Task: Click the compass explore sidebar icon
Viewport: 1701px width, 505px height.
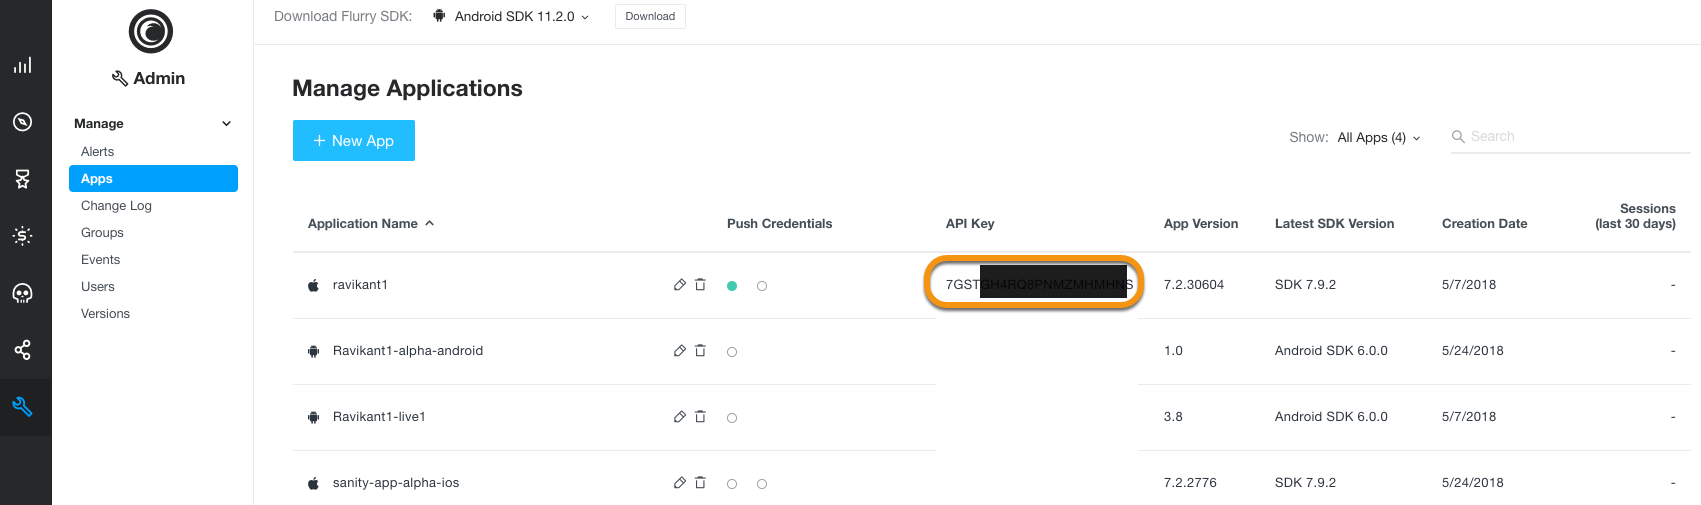Action: point(22,122)
